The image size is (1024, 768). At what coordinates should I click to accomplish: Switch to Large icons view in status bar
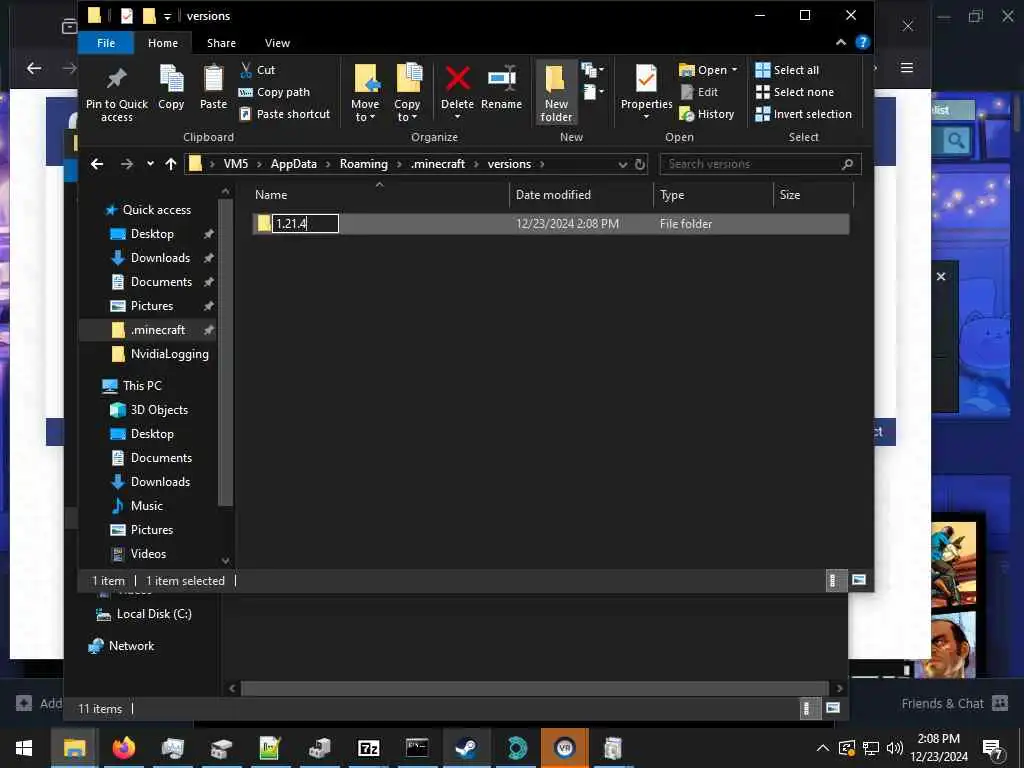tap(859, 580)
